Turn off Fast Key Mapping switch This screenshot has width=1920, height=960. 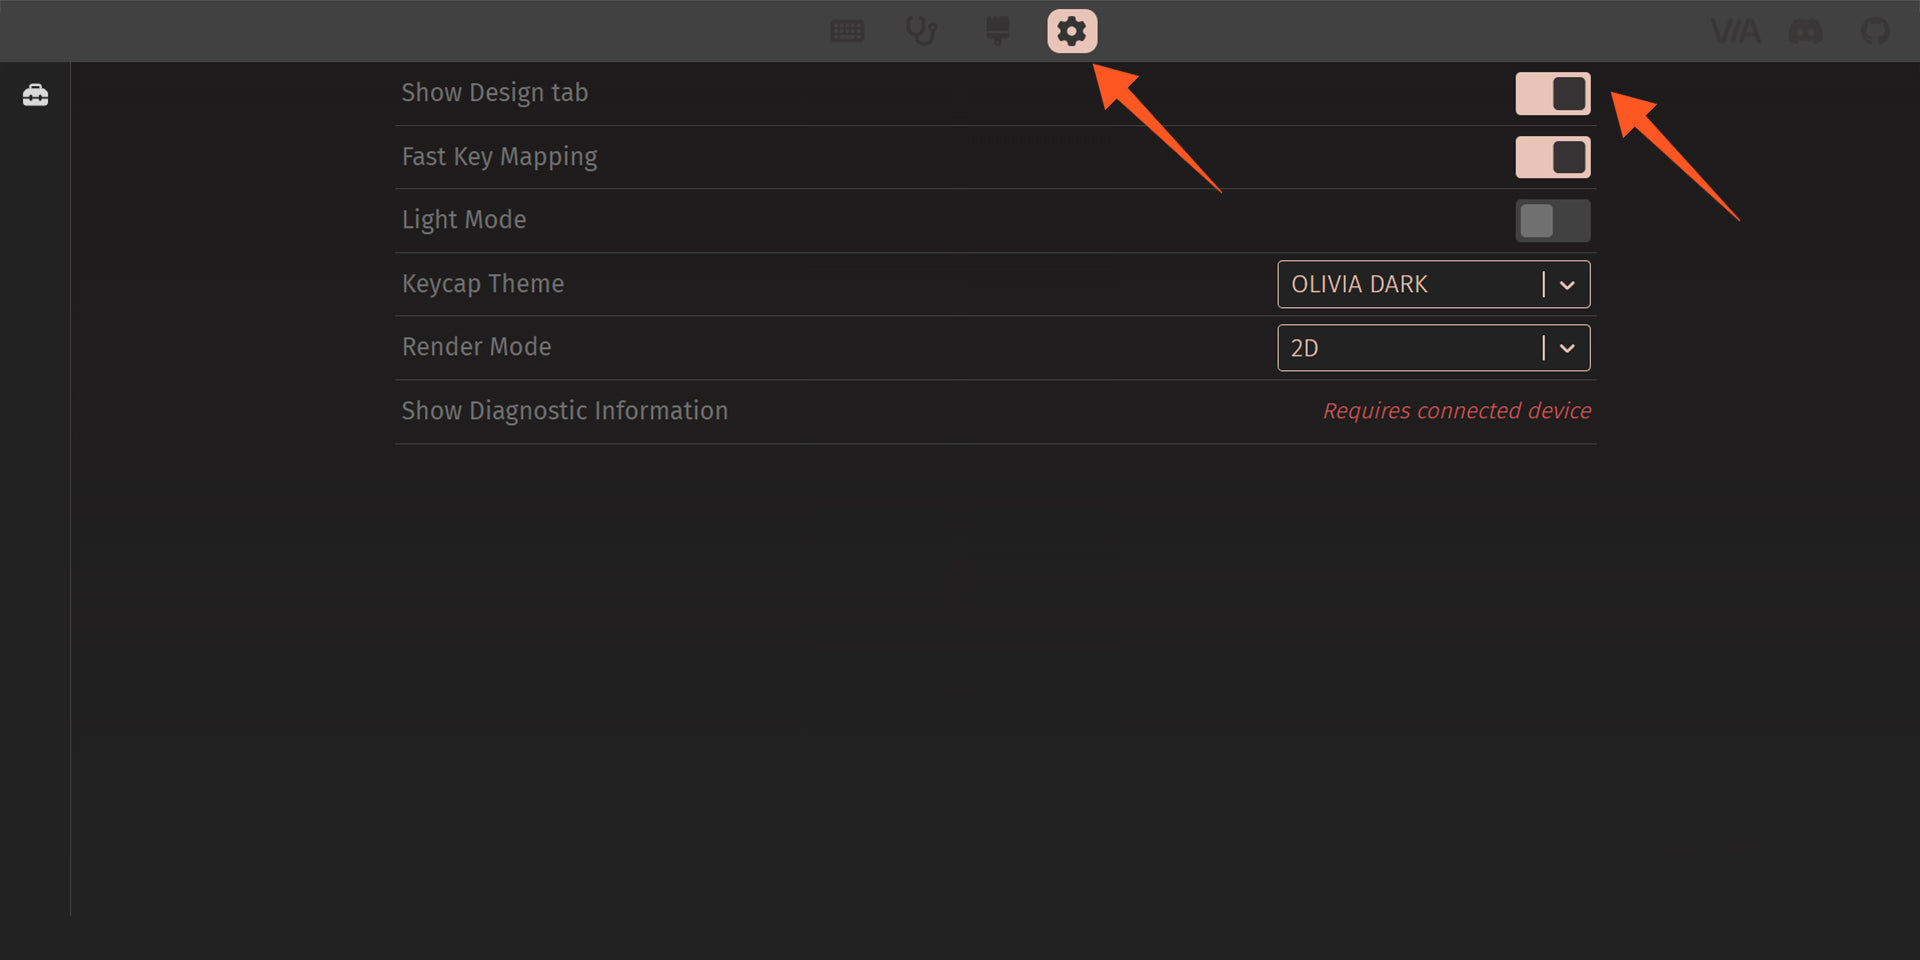[x=1552, y=157]
